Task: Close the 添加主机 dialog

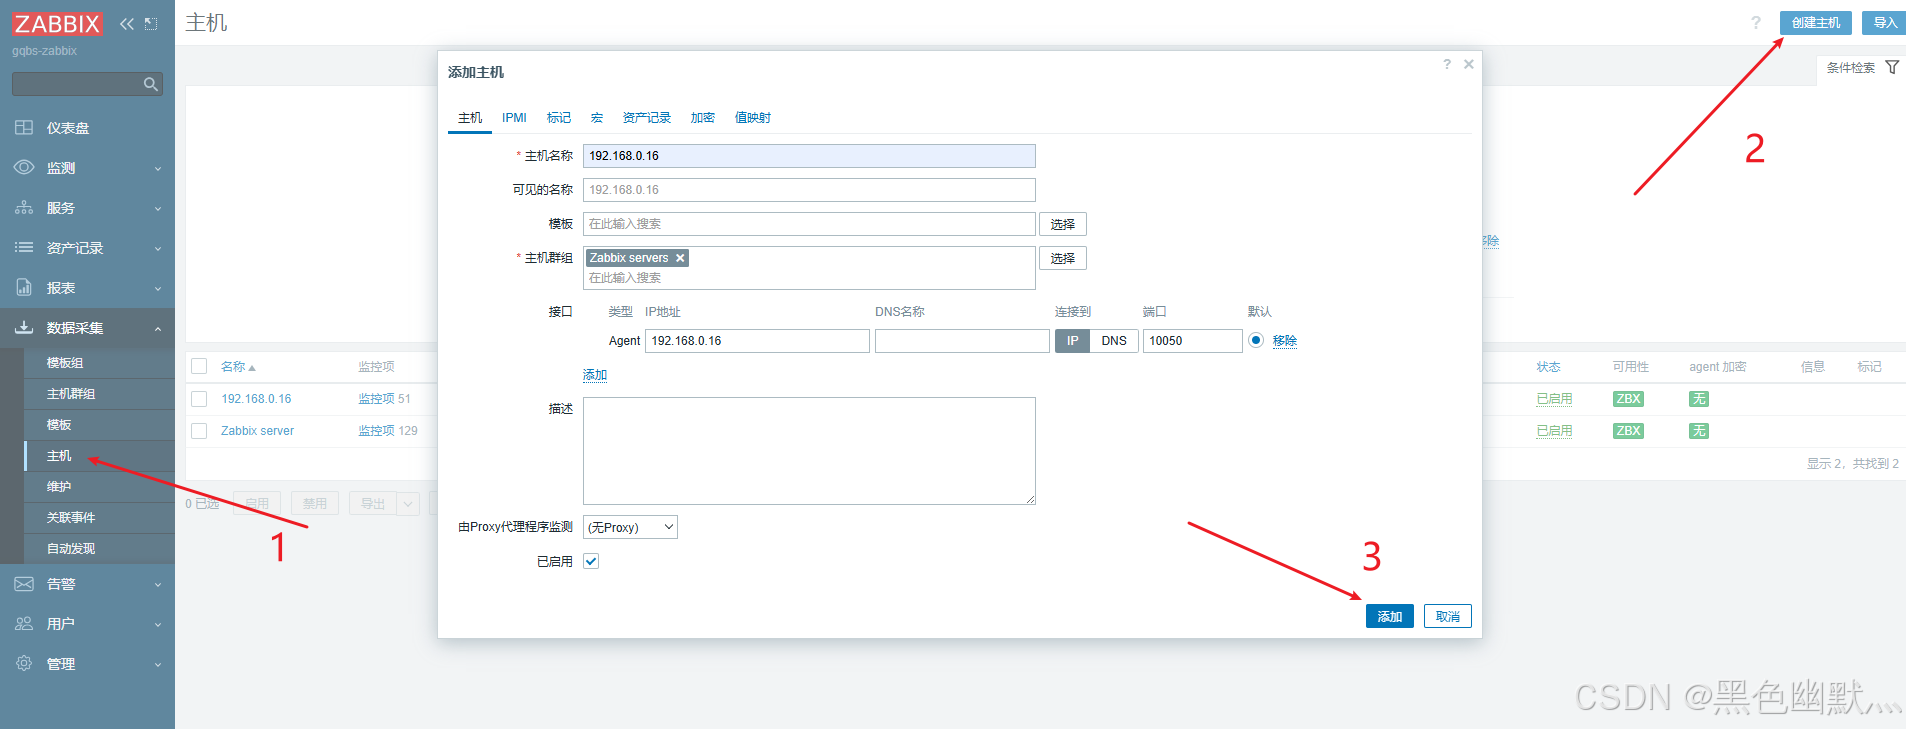Action: pyautogui.click(x=1469, y=64)
